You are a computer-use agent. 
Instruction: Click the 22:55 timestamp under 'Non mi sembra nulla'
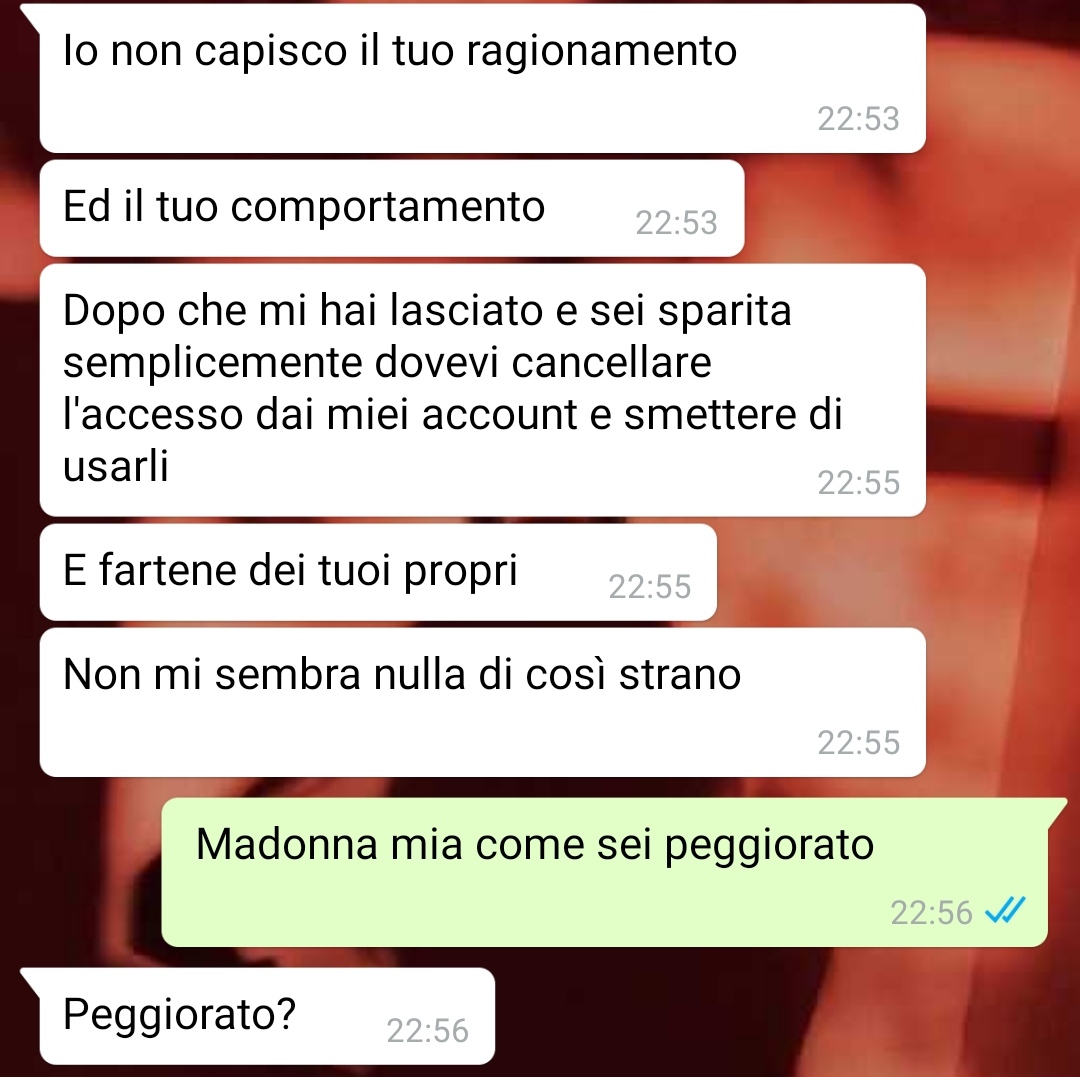[x=858, y=743]
